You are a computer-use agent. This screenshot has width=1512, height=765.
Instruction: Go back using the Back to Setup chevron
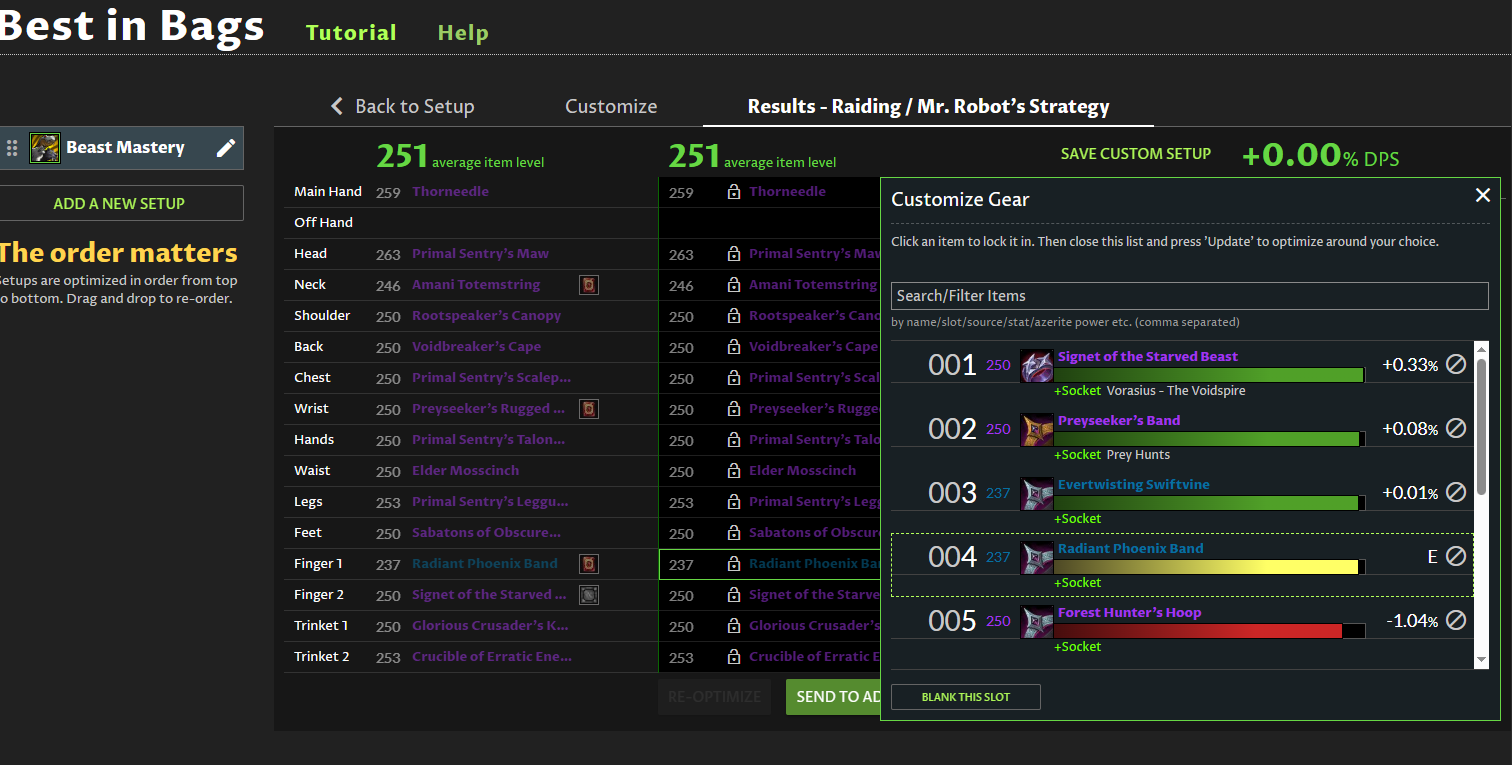[337, 106]
